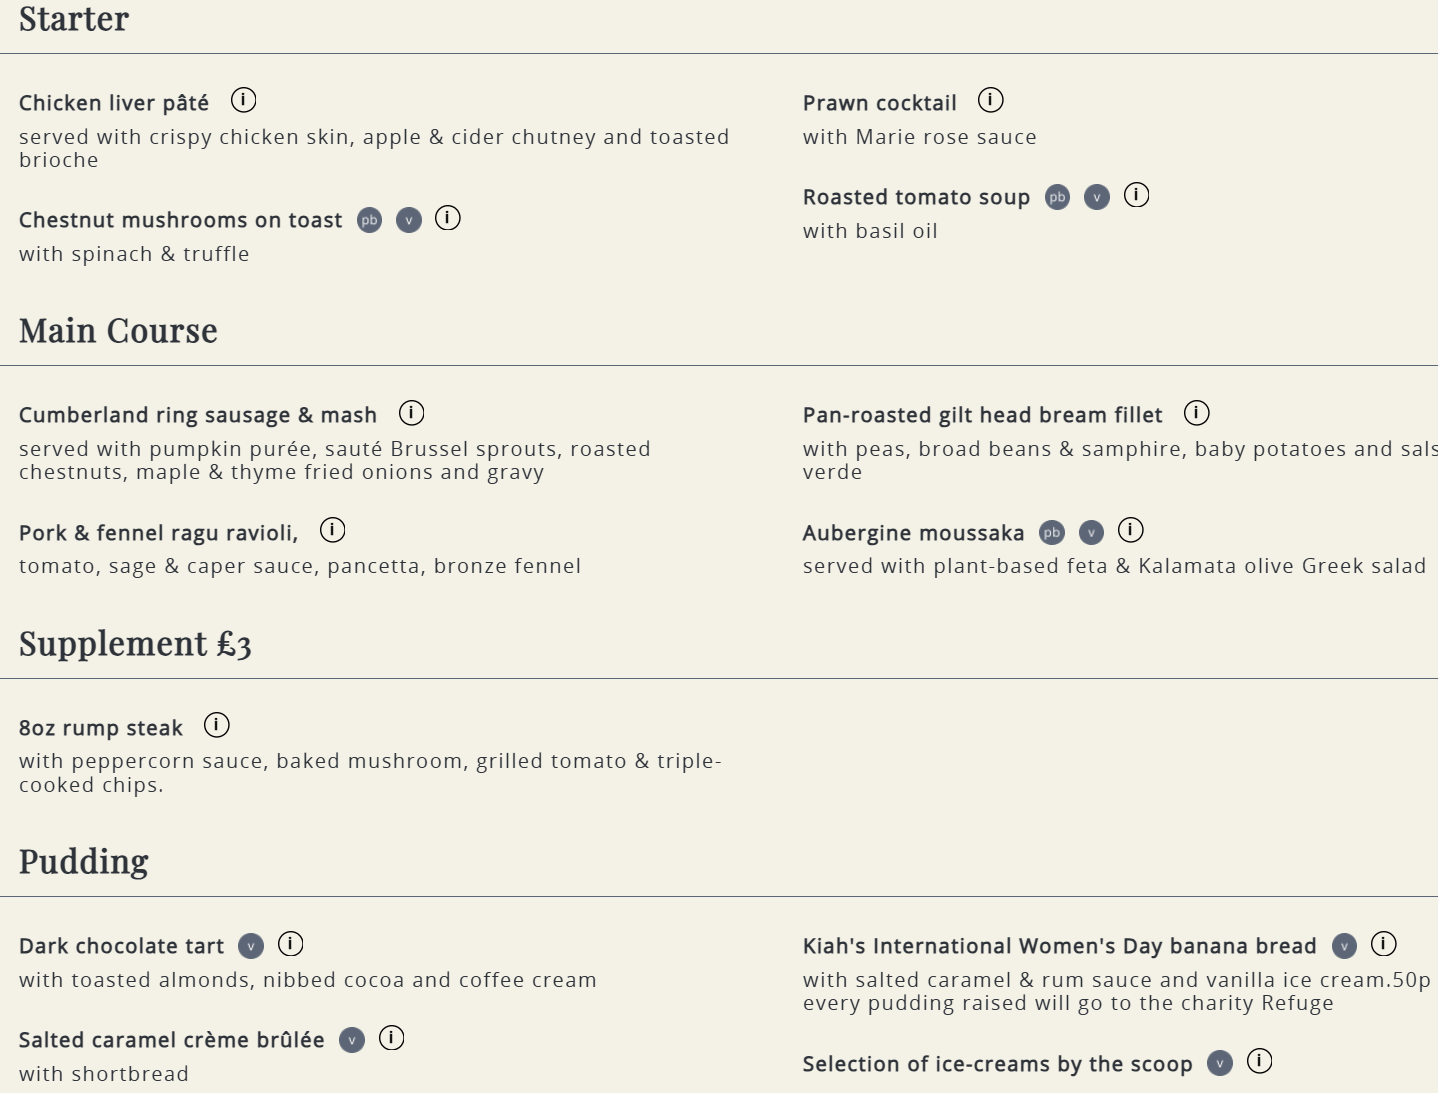Open Dark chocolate tart info icon

(290, 944)
